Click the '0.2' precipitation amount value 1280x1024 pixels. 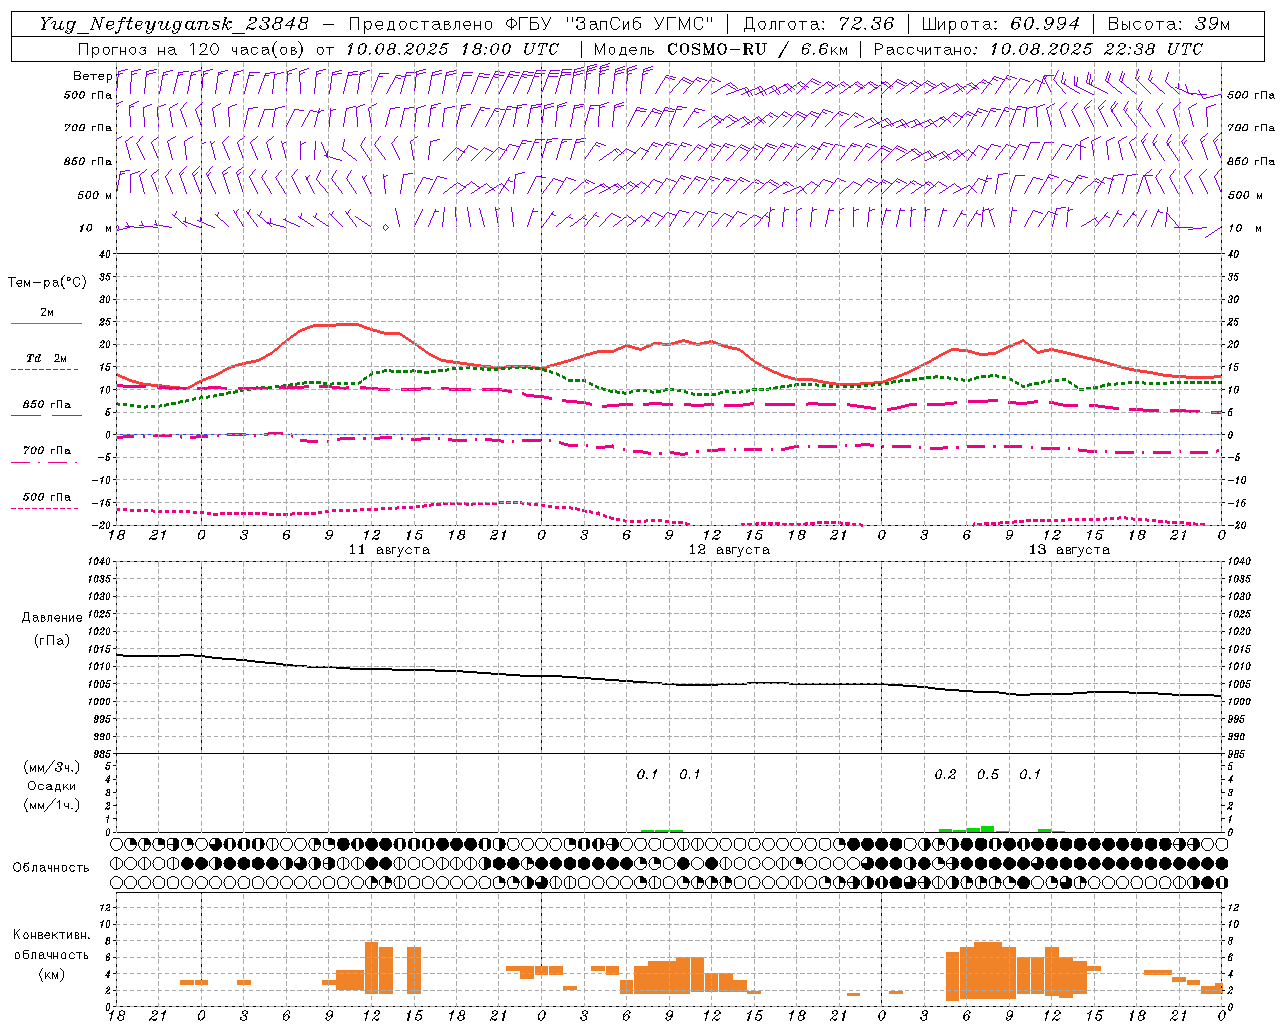coord(945,775)
